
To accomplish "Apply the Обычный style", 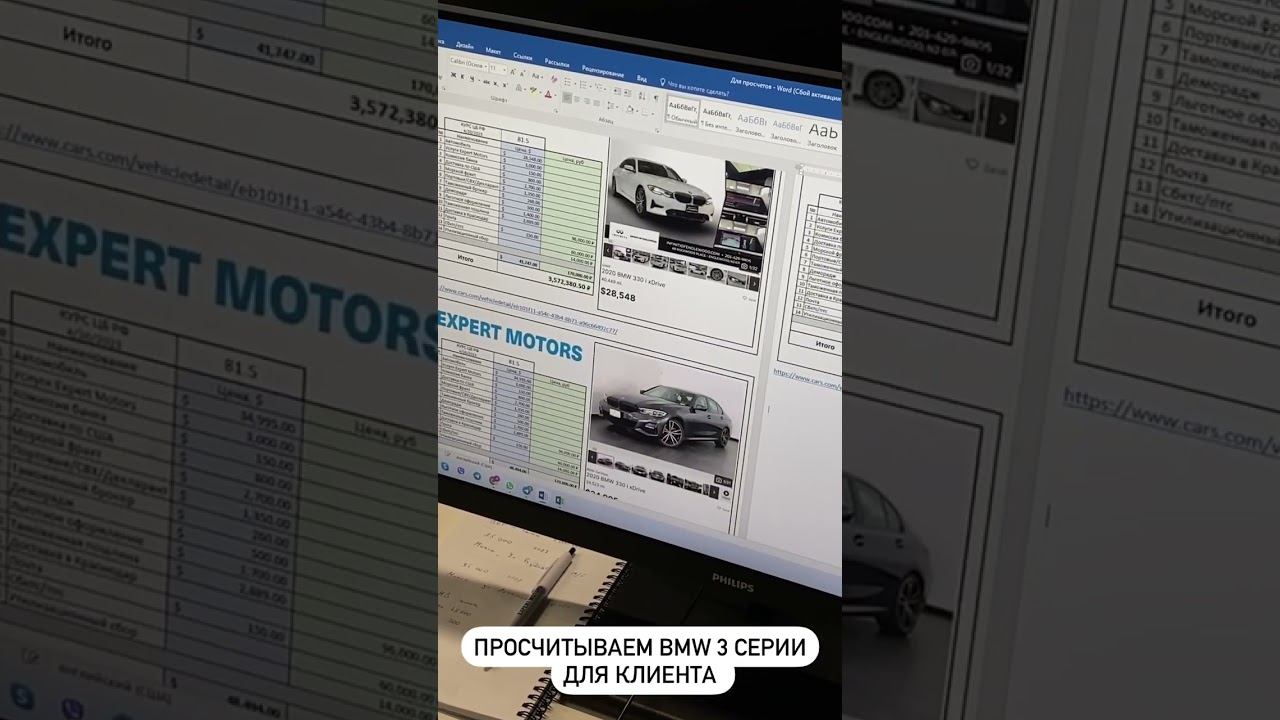I will coord(682,108).
